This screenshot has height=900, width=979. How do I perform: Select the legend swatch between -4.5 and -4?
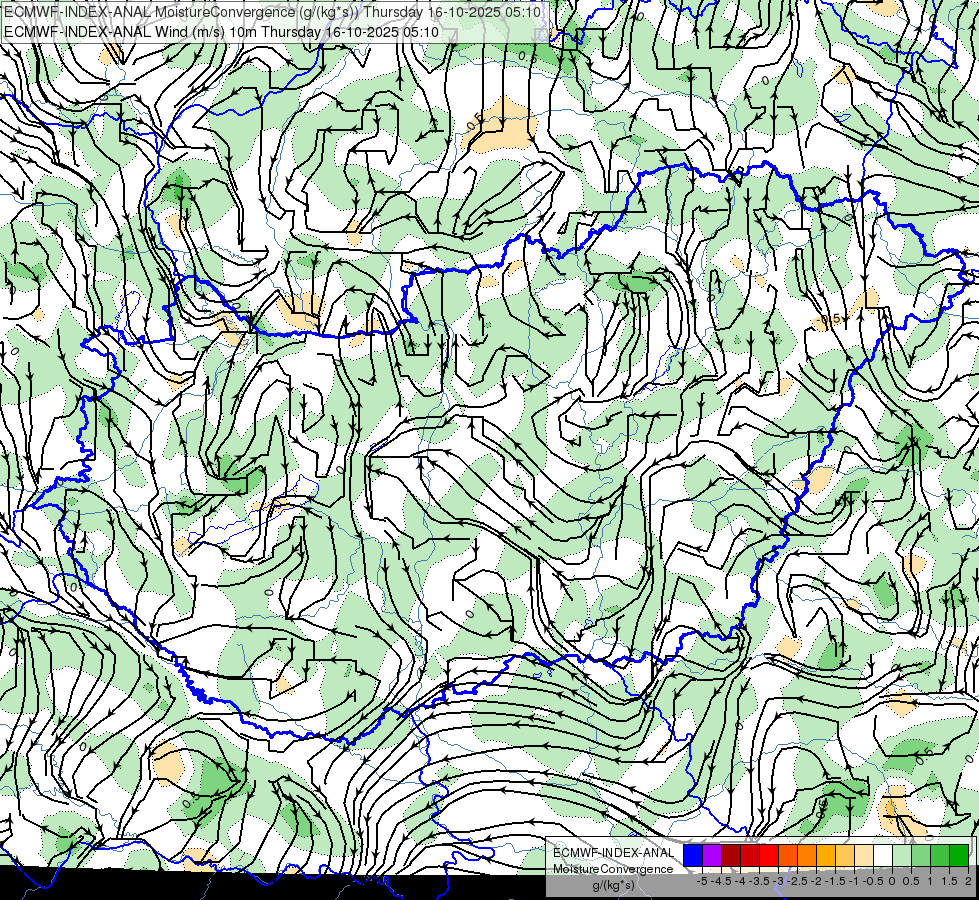tap(731, 856)
